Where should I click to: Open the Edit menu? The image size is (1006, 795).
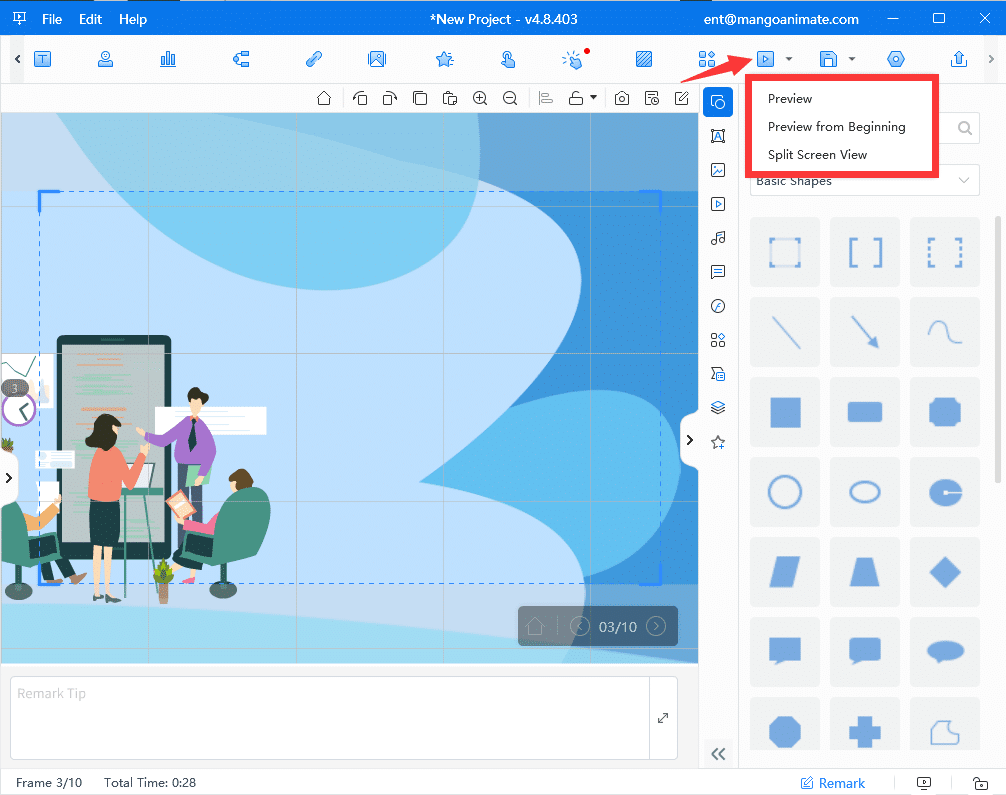[x=90, y=19]
